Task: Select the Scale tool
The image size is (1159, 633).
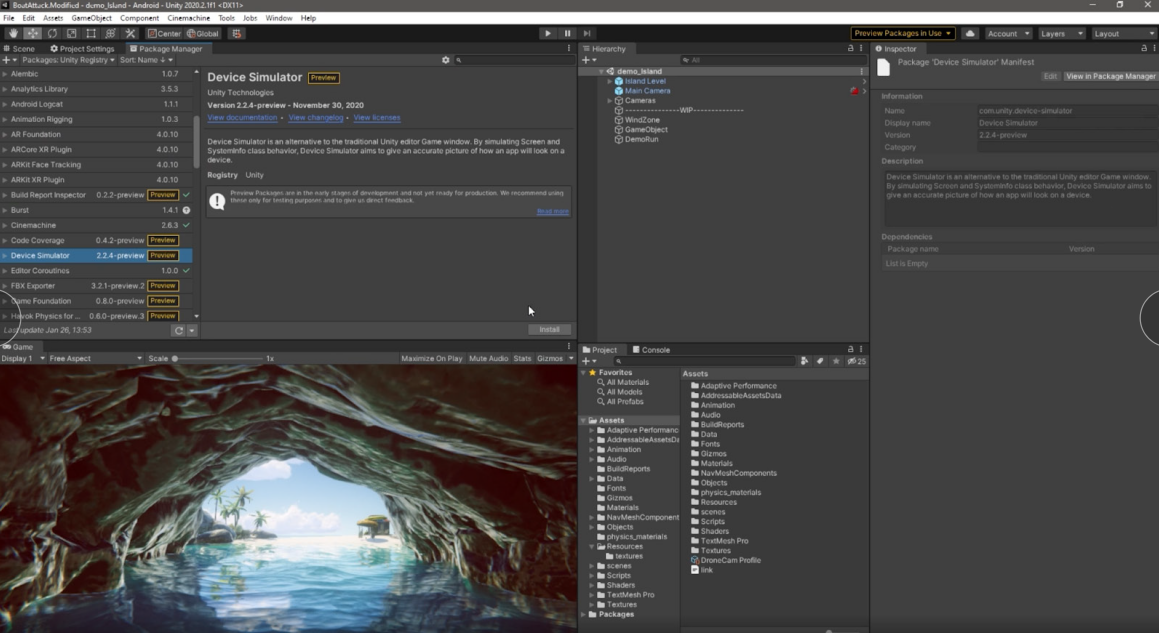Action: [x=70, y=33]
